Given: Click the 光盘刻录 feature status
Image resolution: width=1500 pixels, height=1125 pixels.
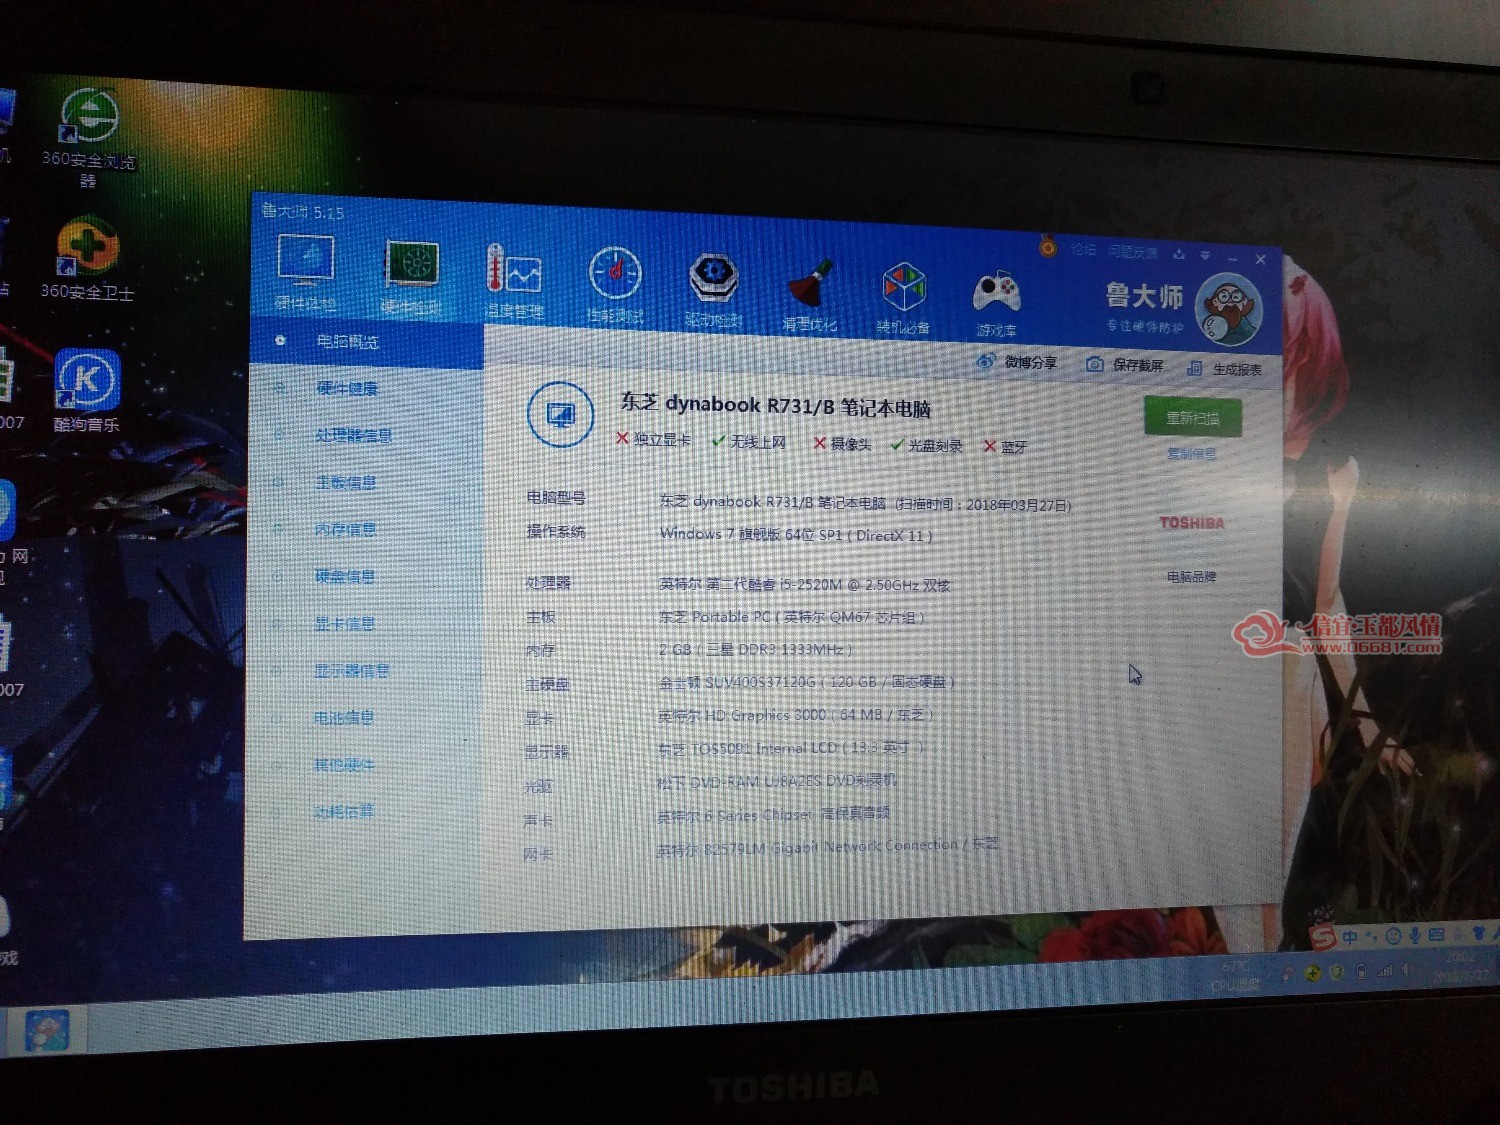Looking at the screenshot, I should tap(926, 445).
